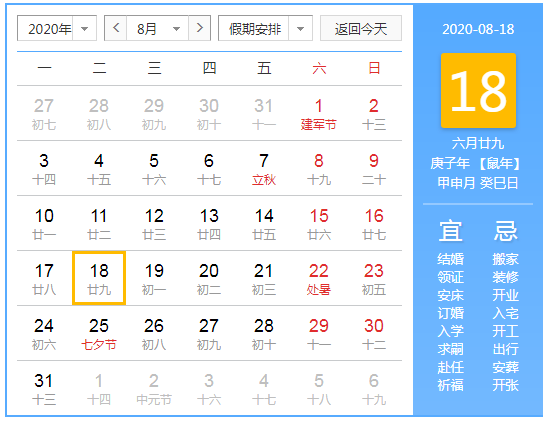The height and width of the screenshot is (422, 548).
Task: Select August 29 Saturday date
Action: click(x=318, y=333)
